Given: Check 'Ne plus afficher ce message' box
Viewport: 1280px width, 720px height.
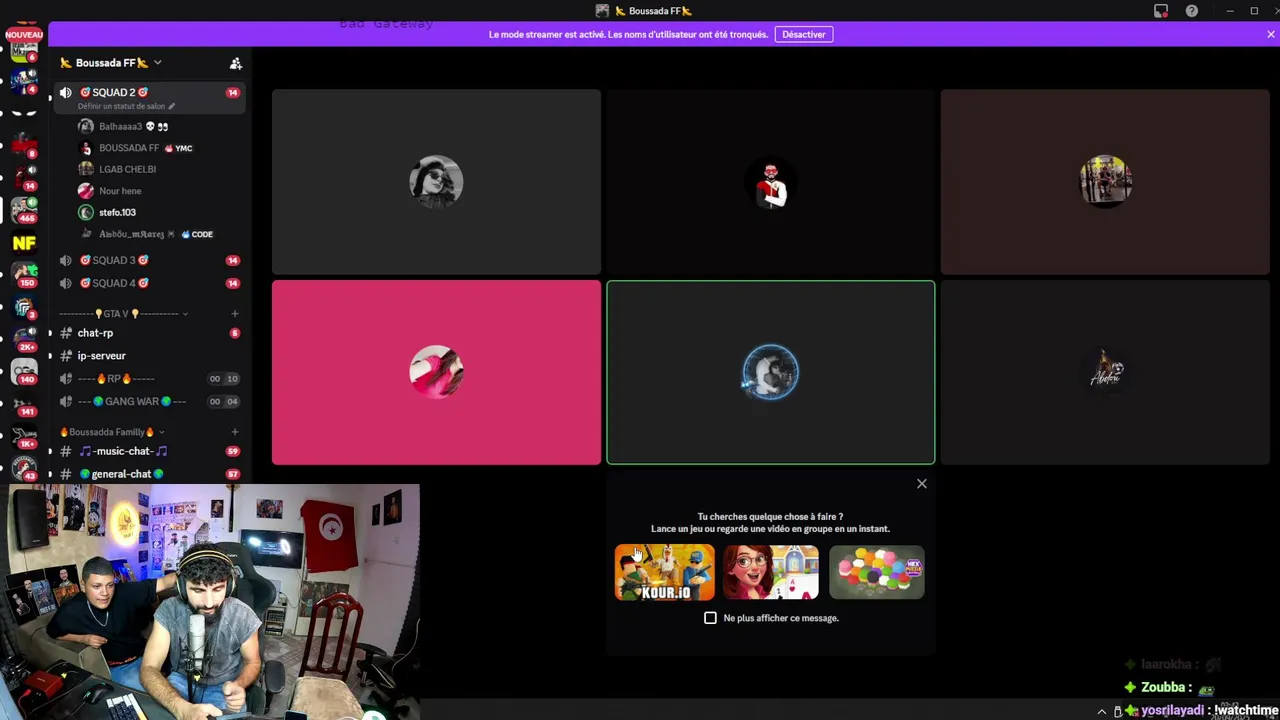Looking at the screenshot, I should (x=711, y=618).
